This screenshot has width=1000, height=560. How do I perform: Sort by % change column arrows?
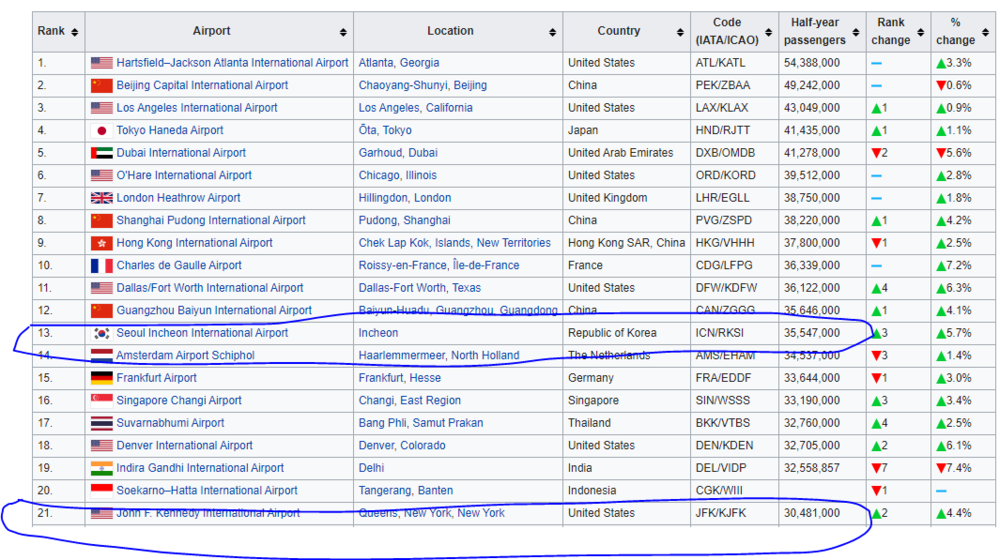coord(985,32)
